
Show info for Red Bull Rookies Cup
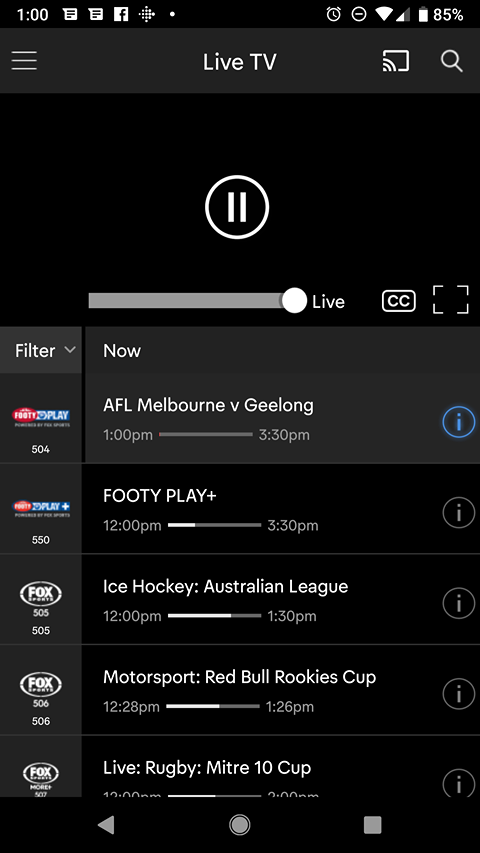[458, 694]
